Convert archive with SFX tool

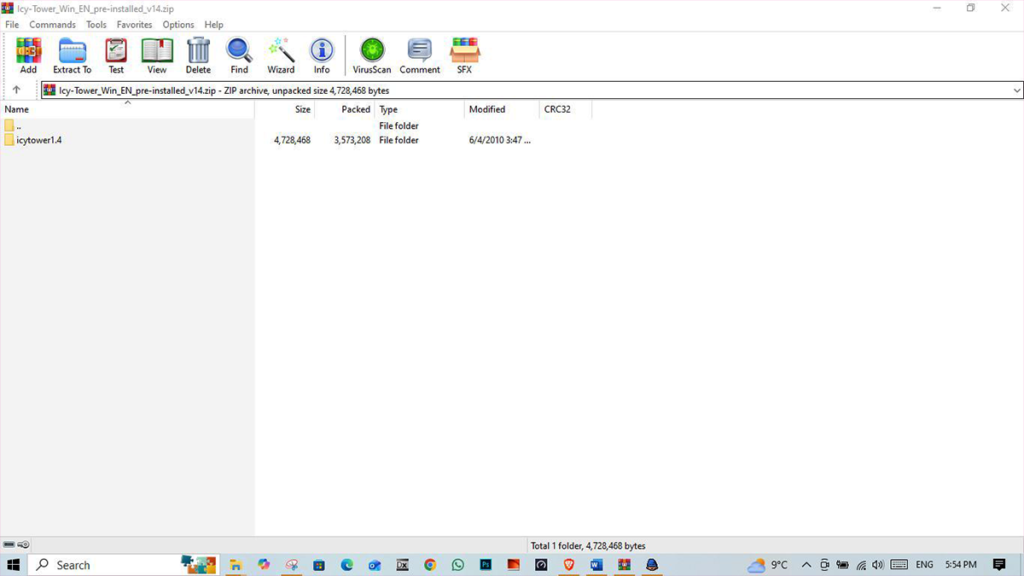[x=464, y=55]
